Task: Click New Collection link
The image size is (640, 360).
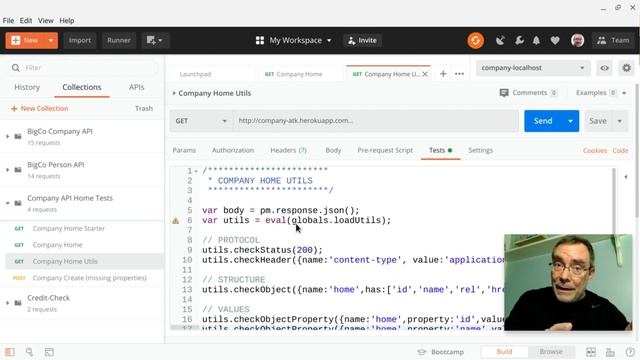Action: 40,109
